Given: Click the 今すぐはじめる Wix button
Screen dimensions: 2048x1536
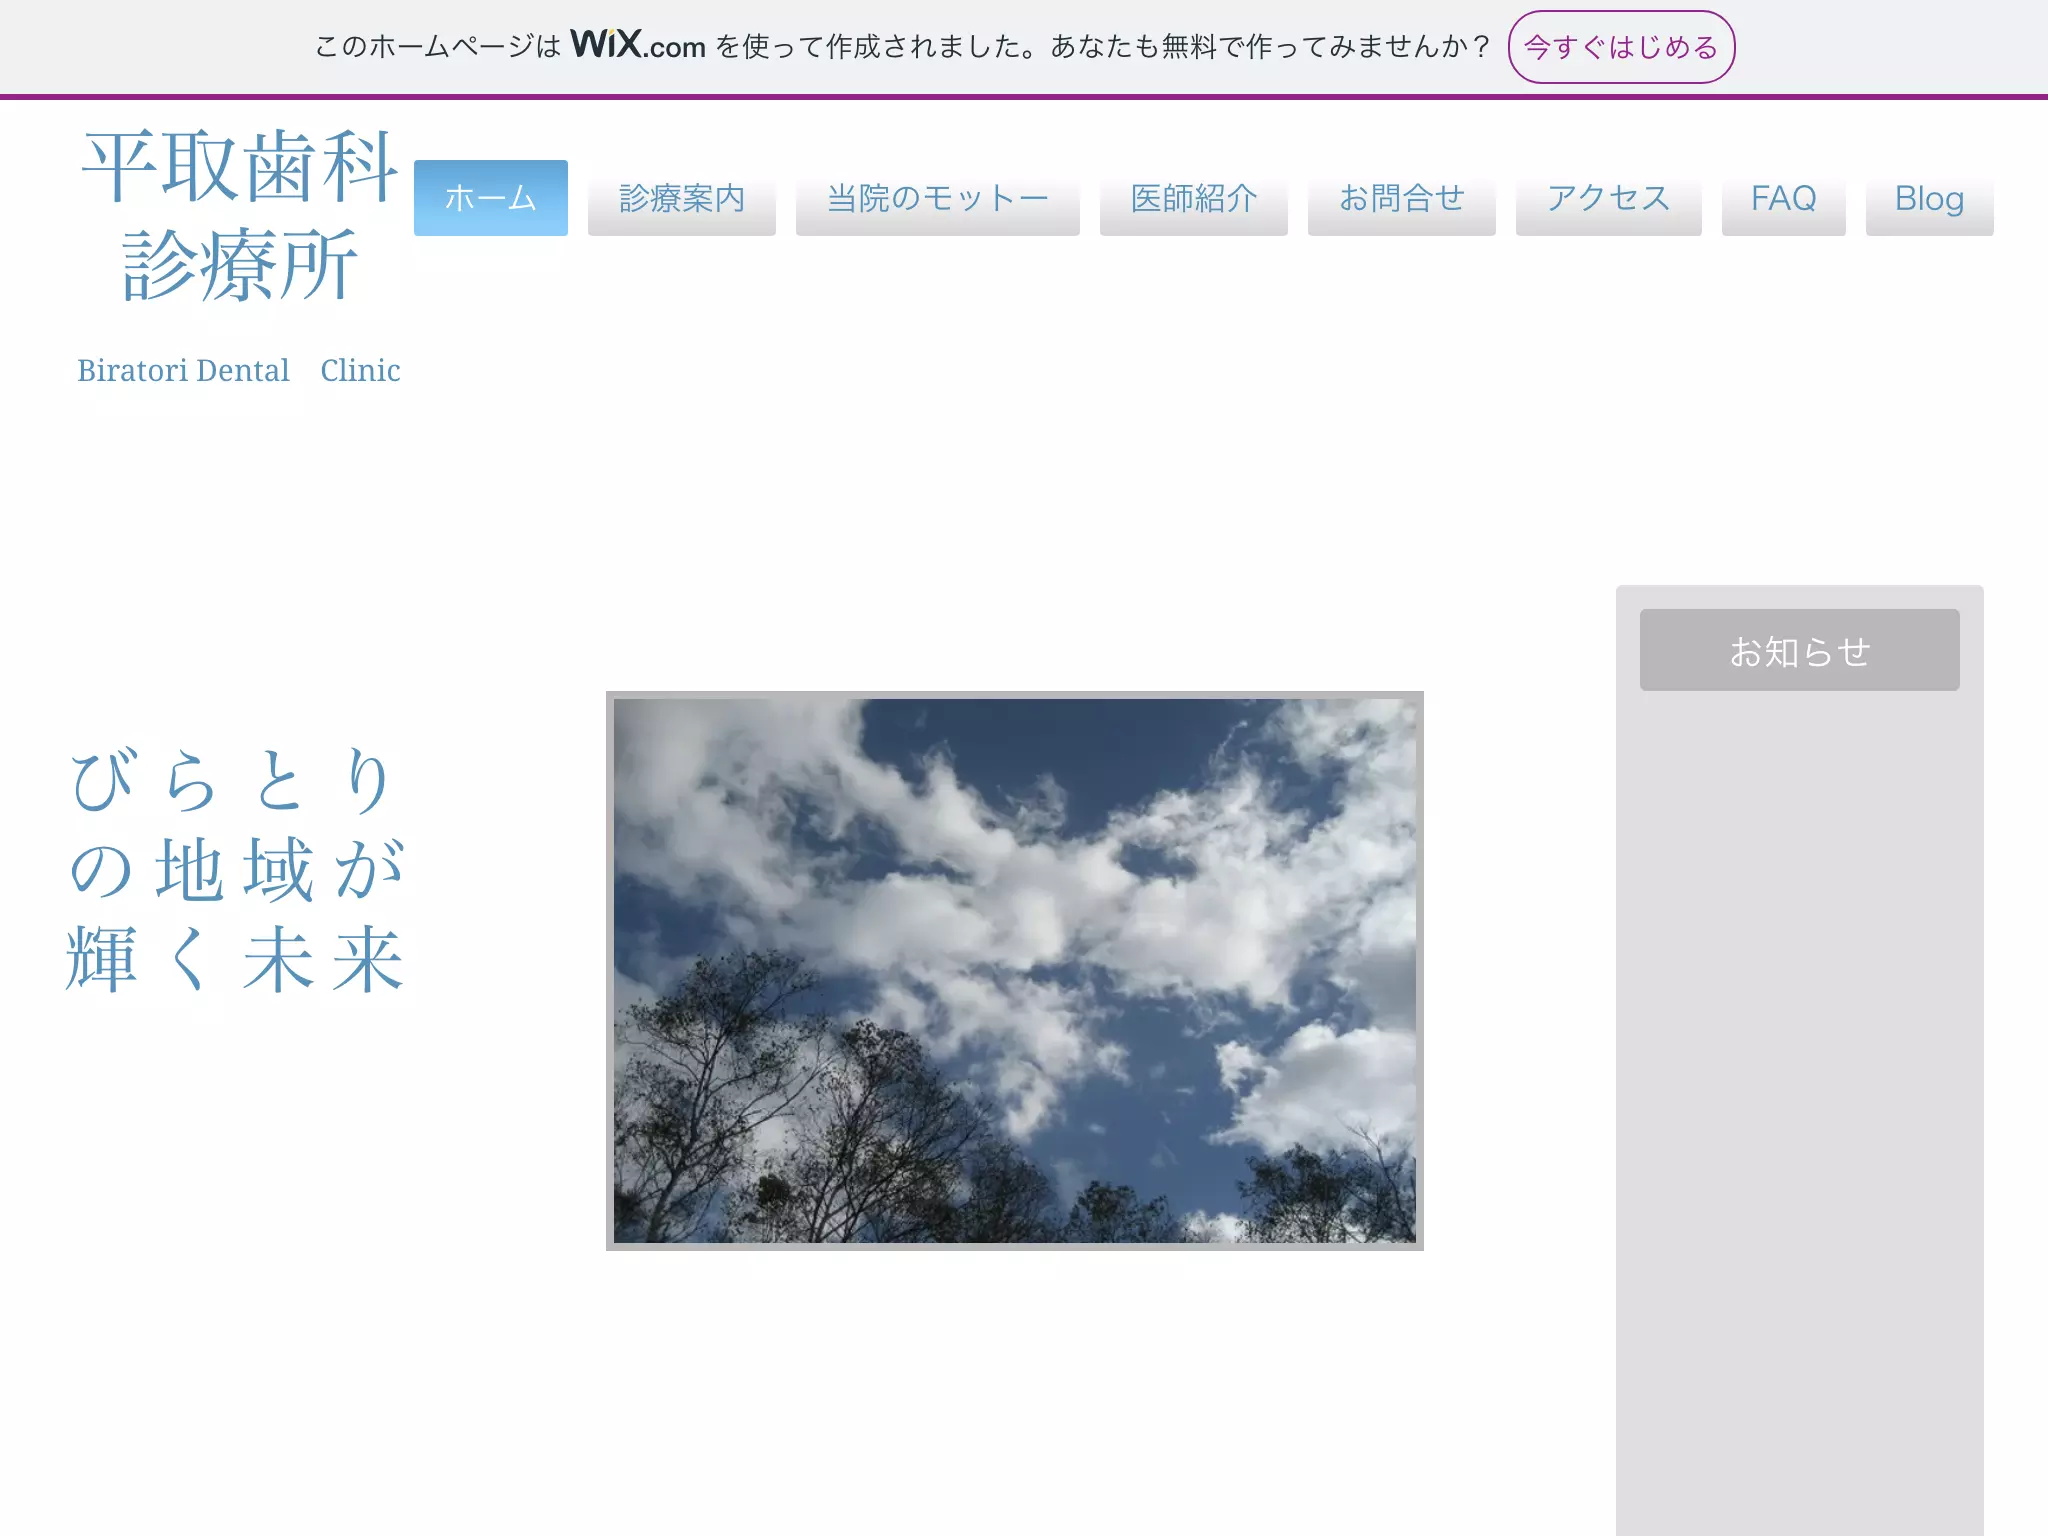Looking at the screenshot, I should point(1621,47).
